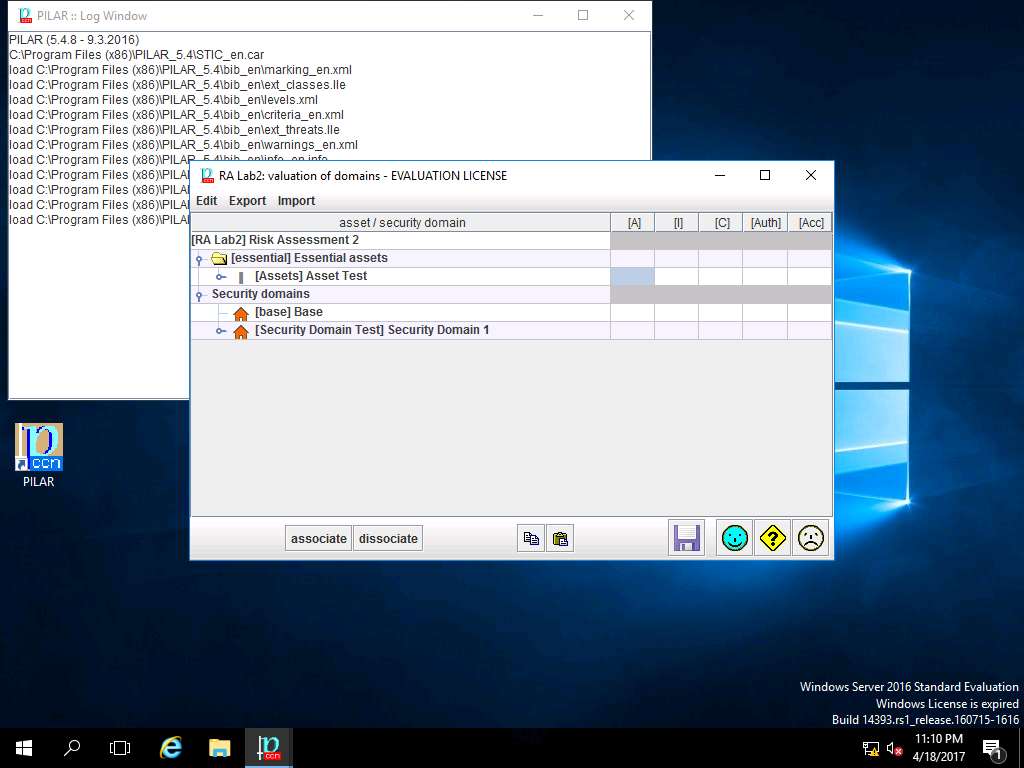Click the [Acc] cell of Essential assets row

[810, 259]
